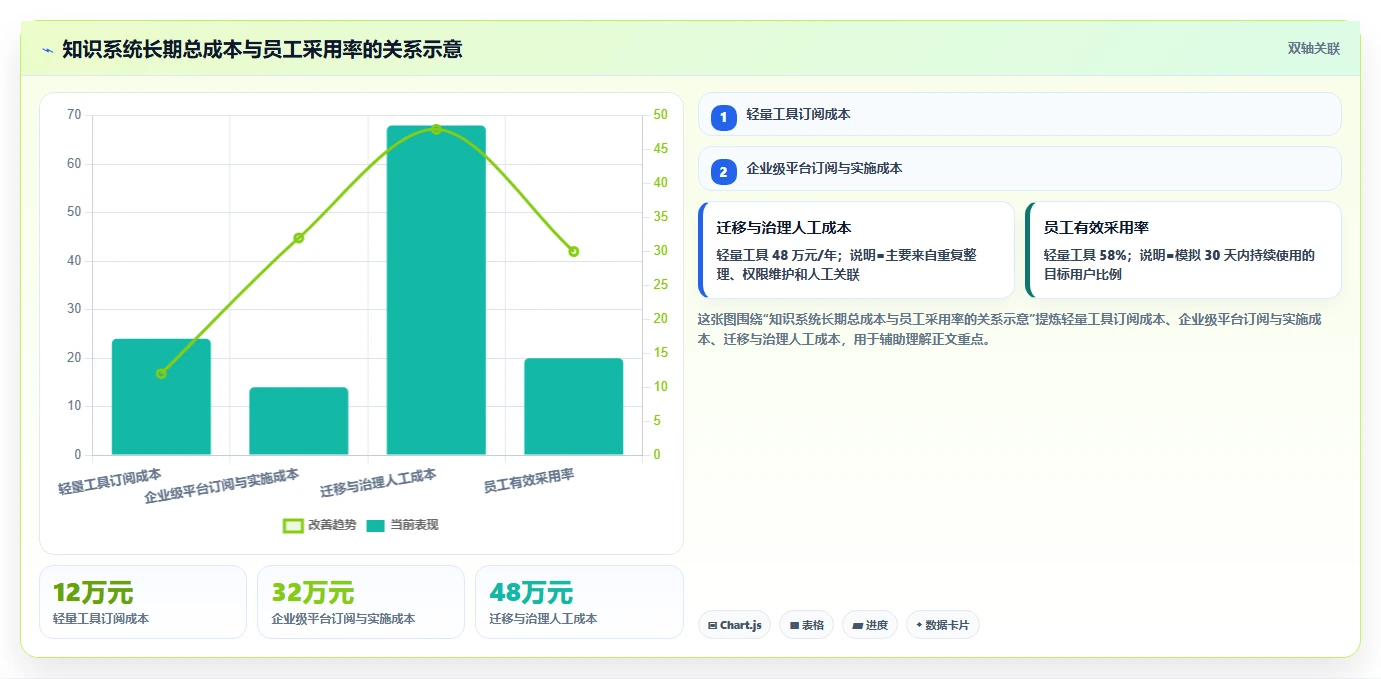Click trend line point above 轻量工具订阅成本 bar
The height and width of the screenshot is (679, 1381).
tap(161, 373)
